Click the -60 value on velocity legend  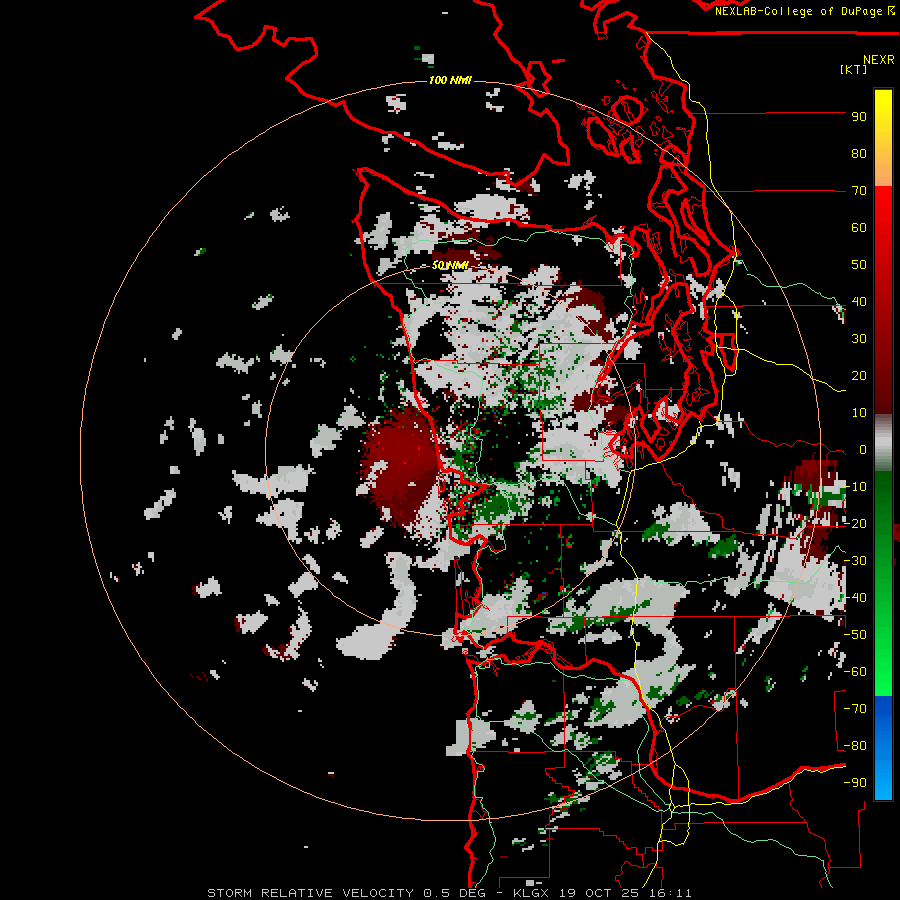point(855,672)
